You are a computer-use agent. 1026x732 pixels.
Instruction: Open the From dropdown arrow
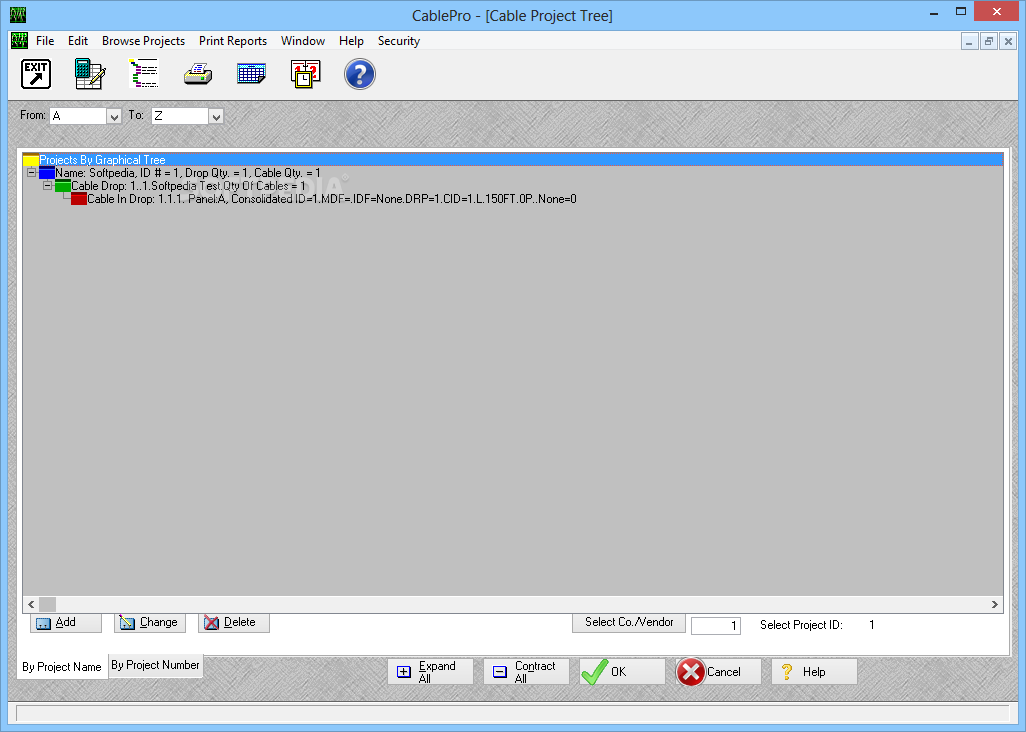click(x=114, y=116)
